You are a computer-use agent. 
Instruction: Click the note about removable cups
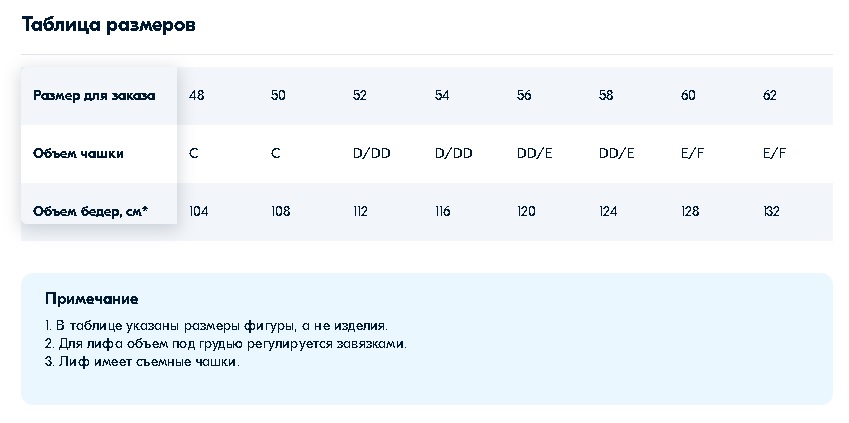pos(142,362)
